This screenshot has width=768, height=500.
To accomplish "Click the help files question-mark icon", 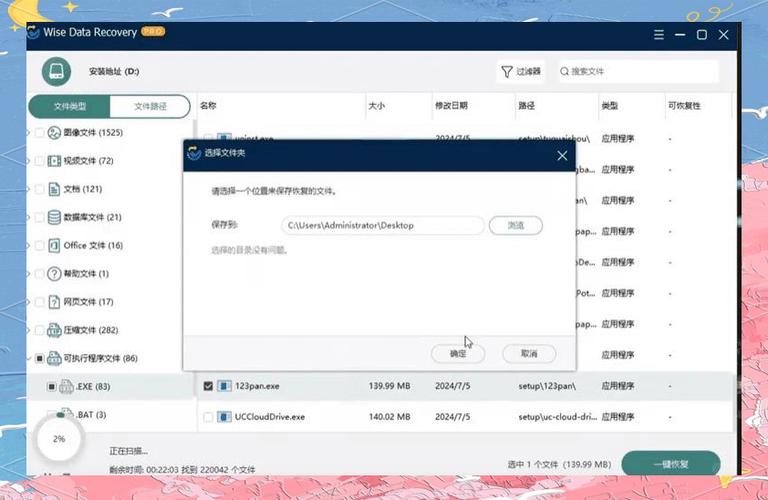I will (x=54, y=274).
